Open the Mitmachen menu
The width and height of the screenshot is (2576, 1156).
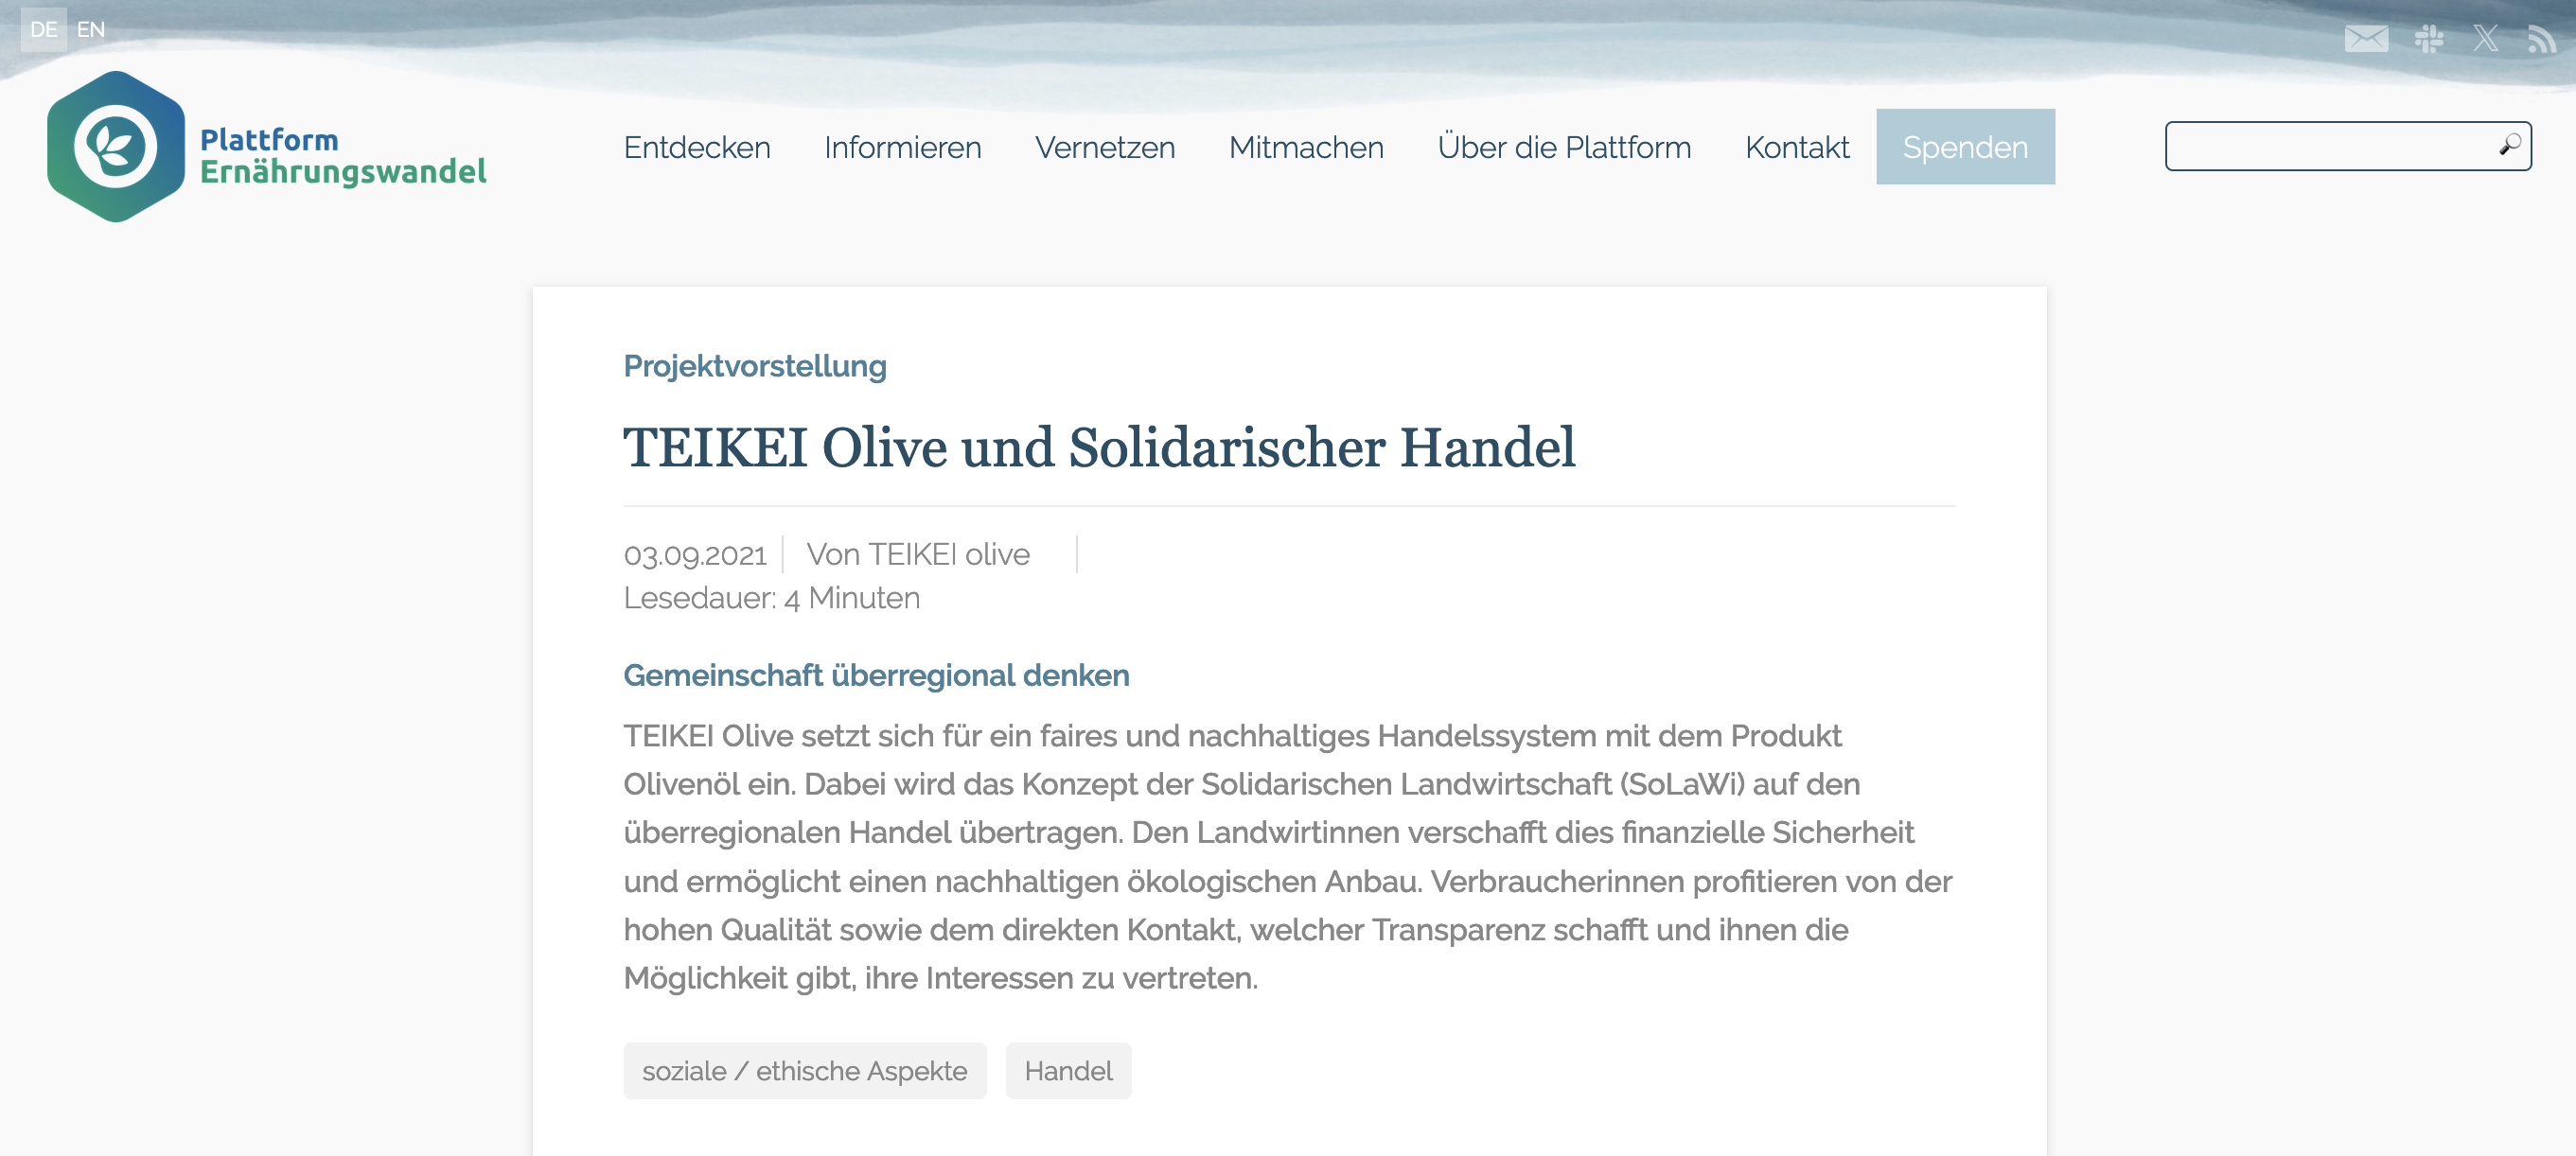pos(1306,147)
